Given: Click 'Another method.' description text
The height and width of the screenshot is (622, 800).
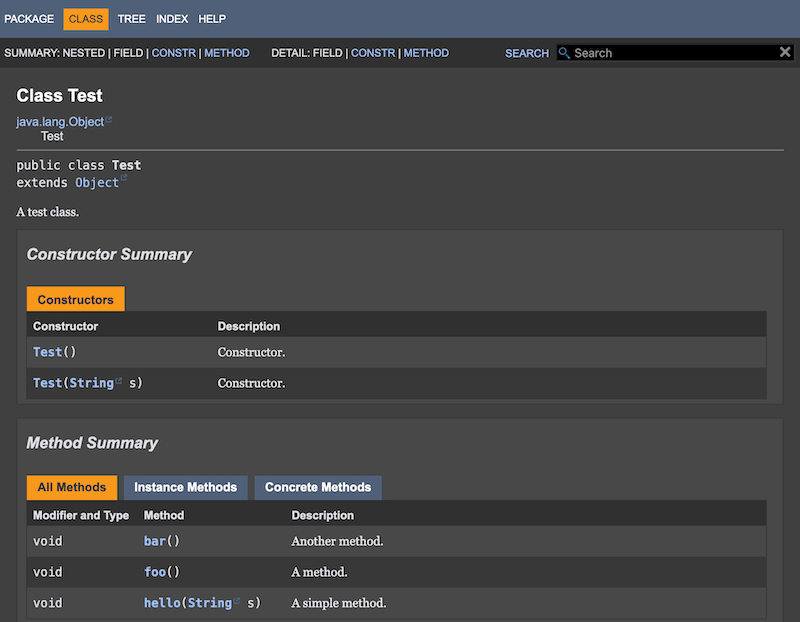Looking at the screenshot, I should click(337, 541).
